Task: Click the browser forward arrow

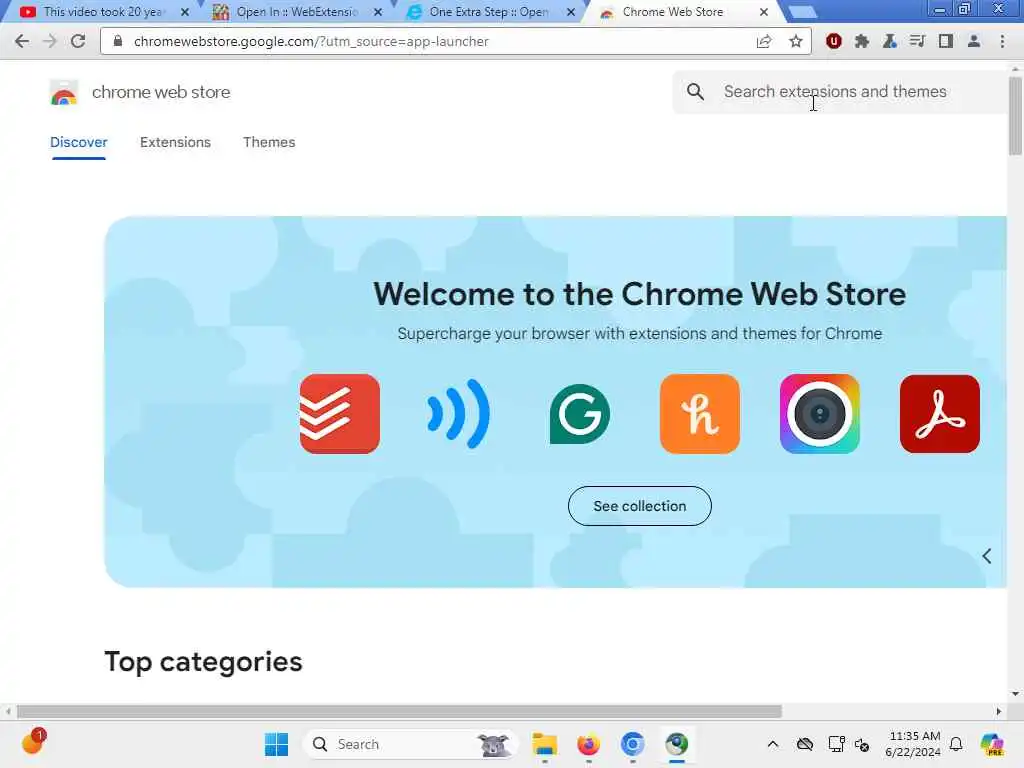Action: [x=50, y=41]
